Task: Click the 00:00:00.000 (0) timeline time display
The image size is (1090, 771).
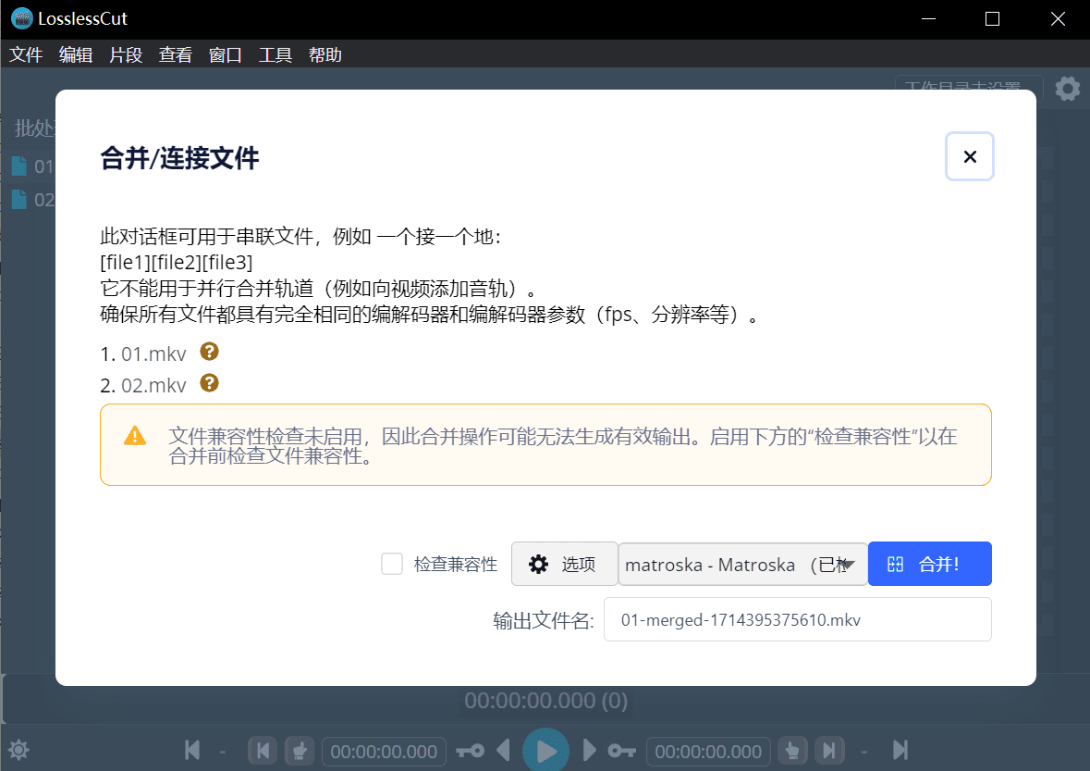Action: (546, 700)
